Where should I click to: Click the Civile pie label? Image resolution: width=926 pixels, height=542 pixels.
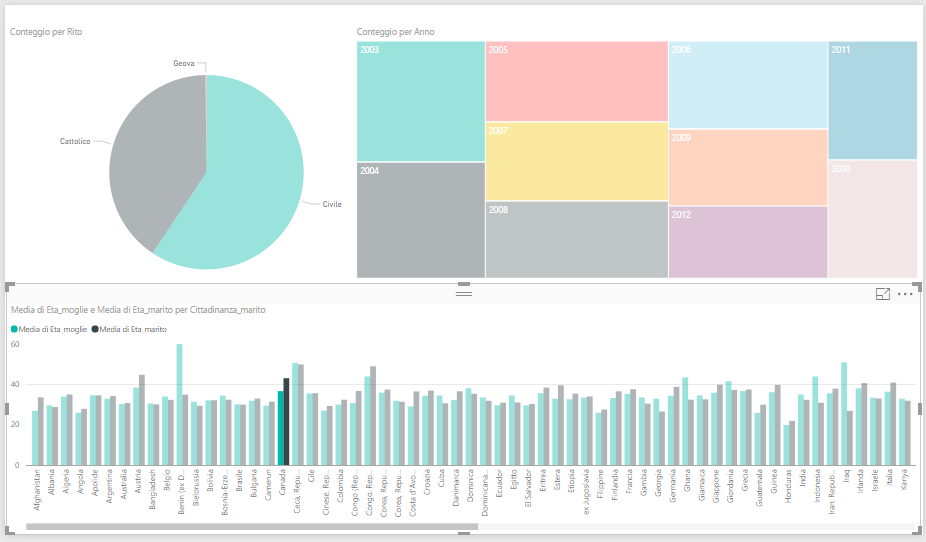coord(332,204)
